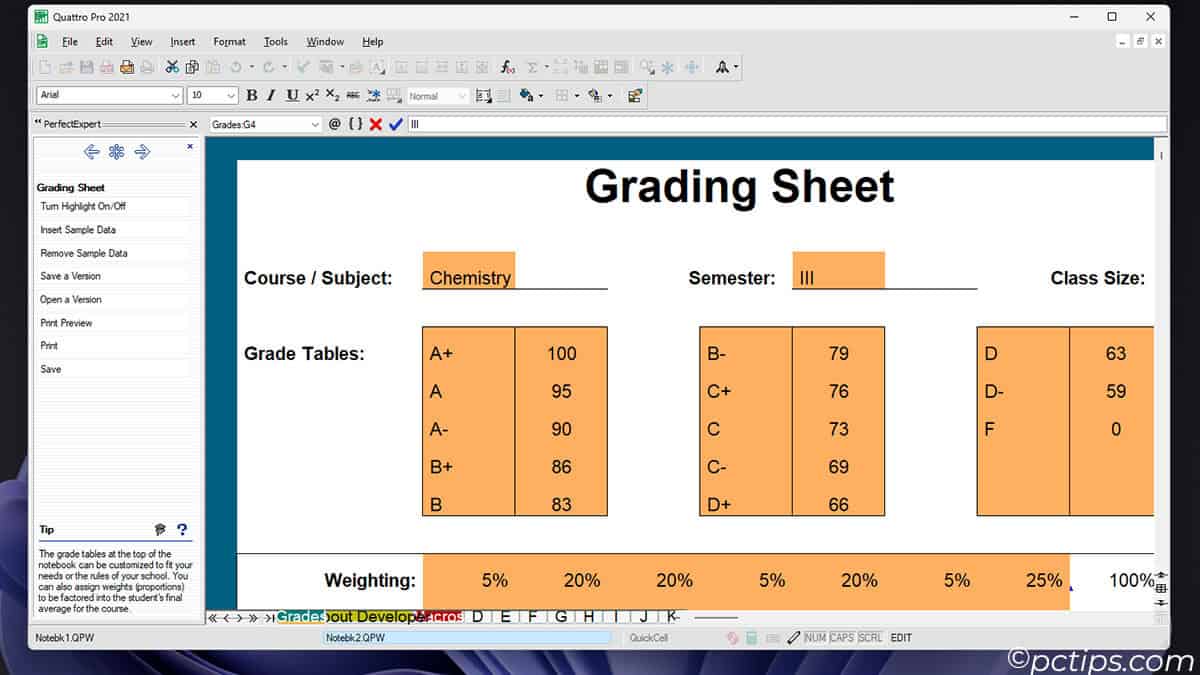Click Notebk2.QPW in the application bar
Viewport: 1200px width, 675px height.
point(465,637)
